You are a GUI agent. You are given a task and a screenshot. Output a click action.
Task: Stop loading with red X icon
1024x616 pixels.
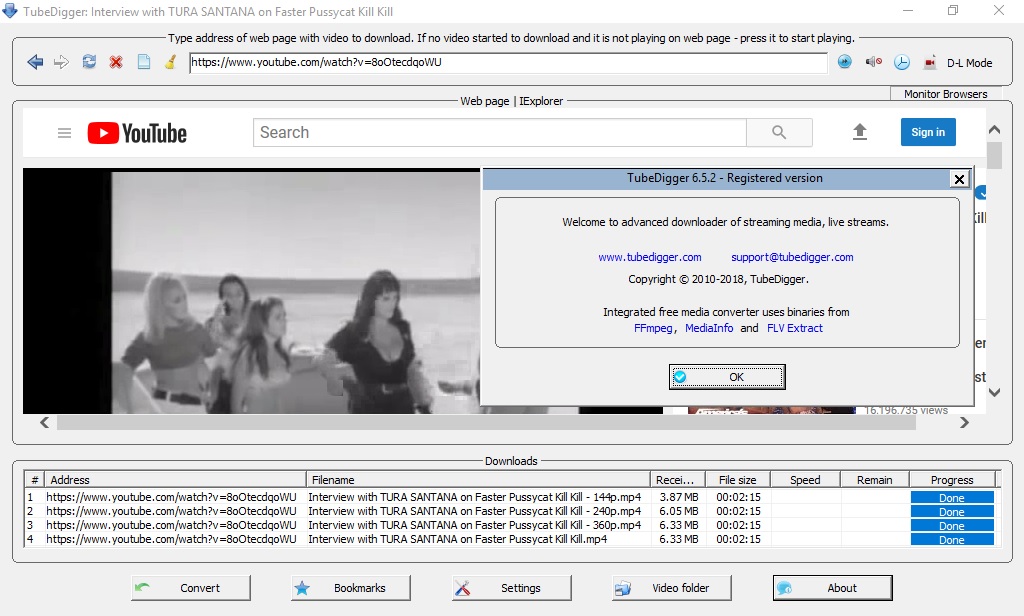click(x=116, y=63)
